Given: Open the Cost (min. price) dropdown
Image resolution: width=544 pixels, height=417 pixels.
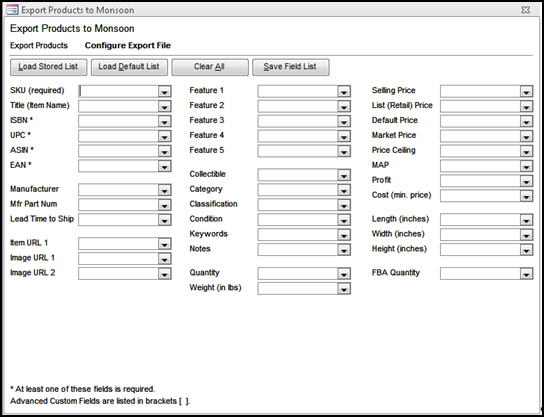Looking at the screenshot, I should pos(526,196).
